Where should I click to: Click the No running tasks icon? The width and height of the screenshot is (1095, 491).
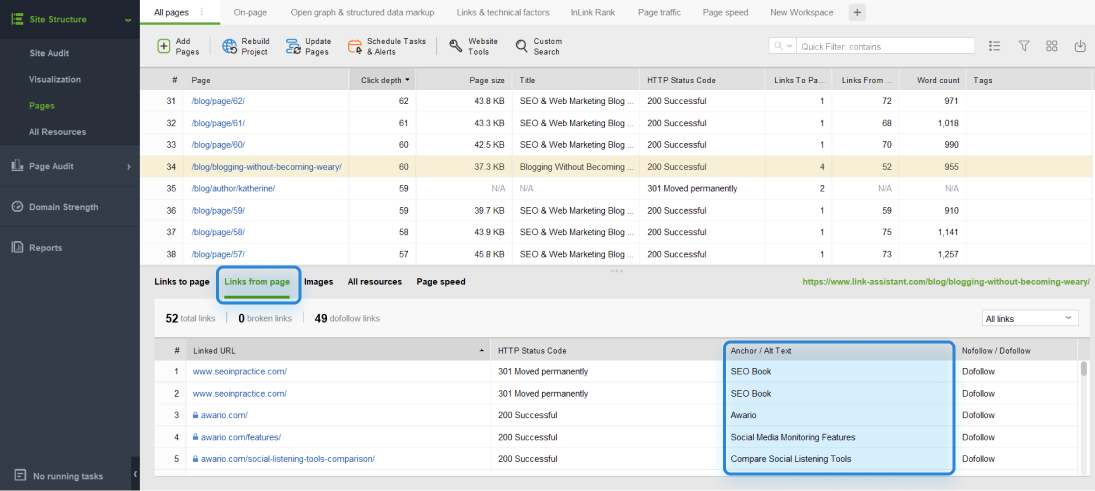coord(20,476)
